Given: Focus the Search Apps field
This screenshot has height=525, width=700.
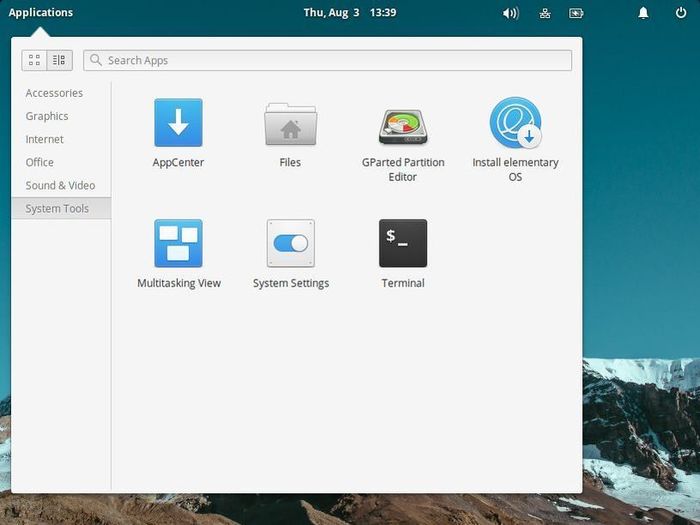Looking at the screenshot, I should pyautogui.click(x=330, y=60).
